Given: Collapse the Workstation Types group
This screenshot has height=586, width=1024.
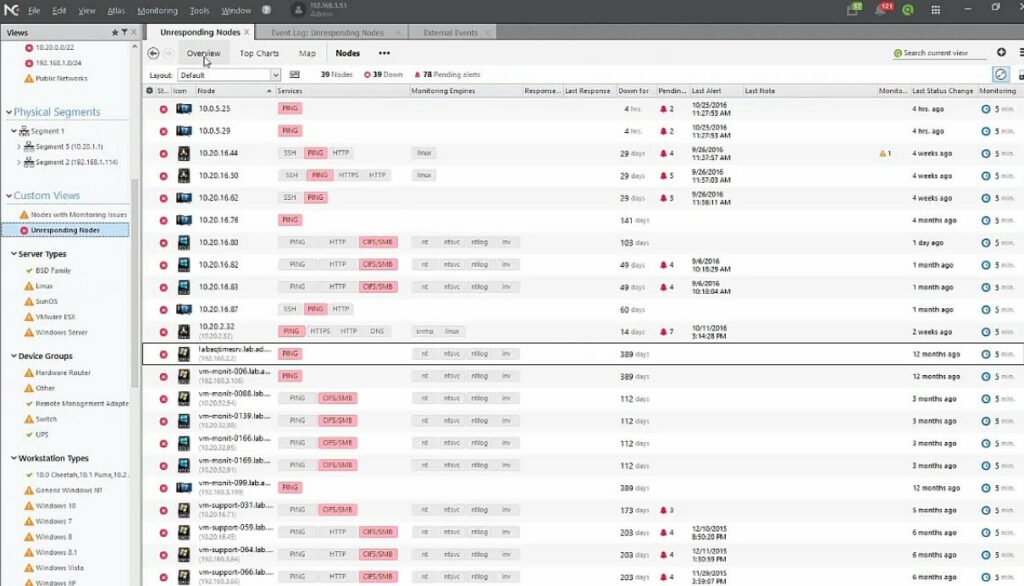Looking at the screenshot, I should [x=14, y=459].
